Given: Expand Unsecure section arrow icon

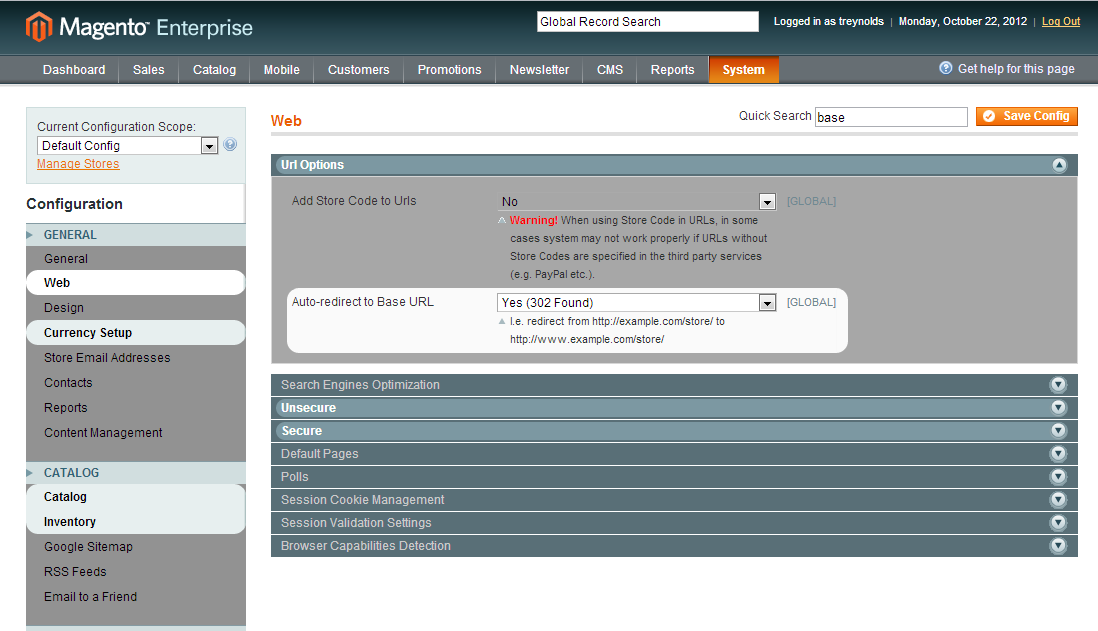Looking at the screenshot, I should click(x=1058, y=408).
